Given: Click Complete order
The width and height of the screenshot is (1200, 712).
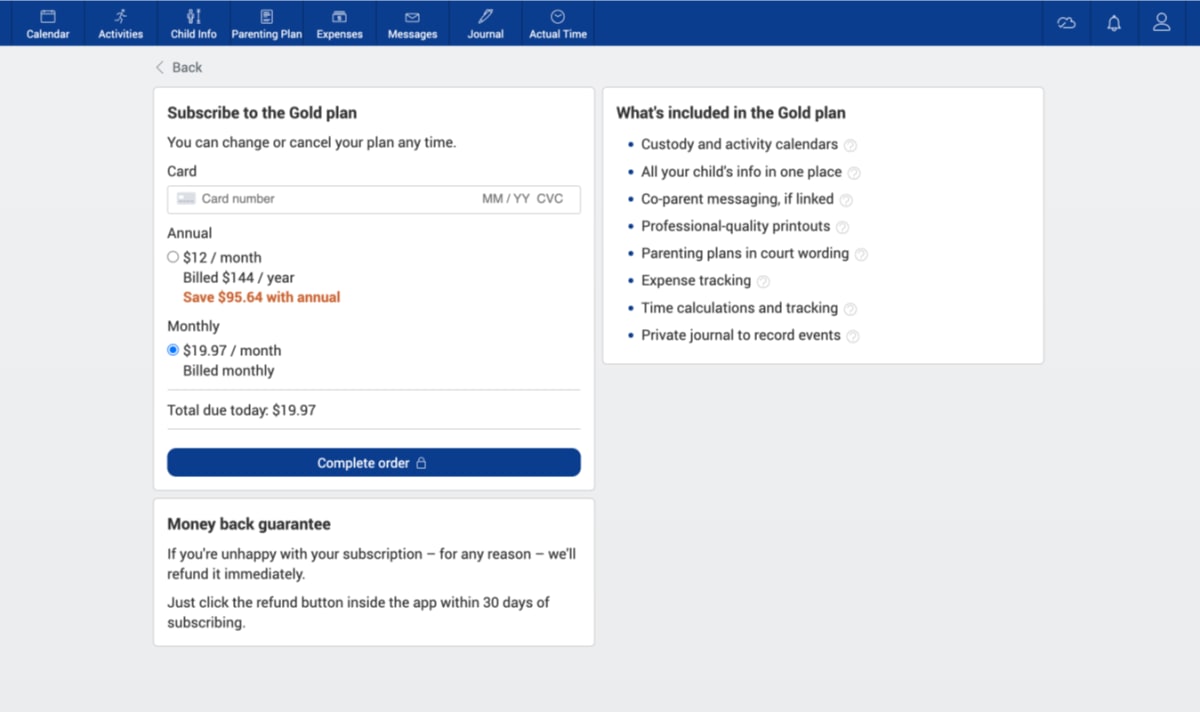Looking at the screenshot, I should 373,462.
